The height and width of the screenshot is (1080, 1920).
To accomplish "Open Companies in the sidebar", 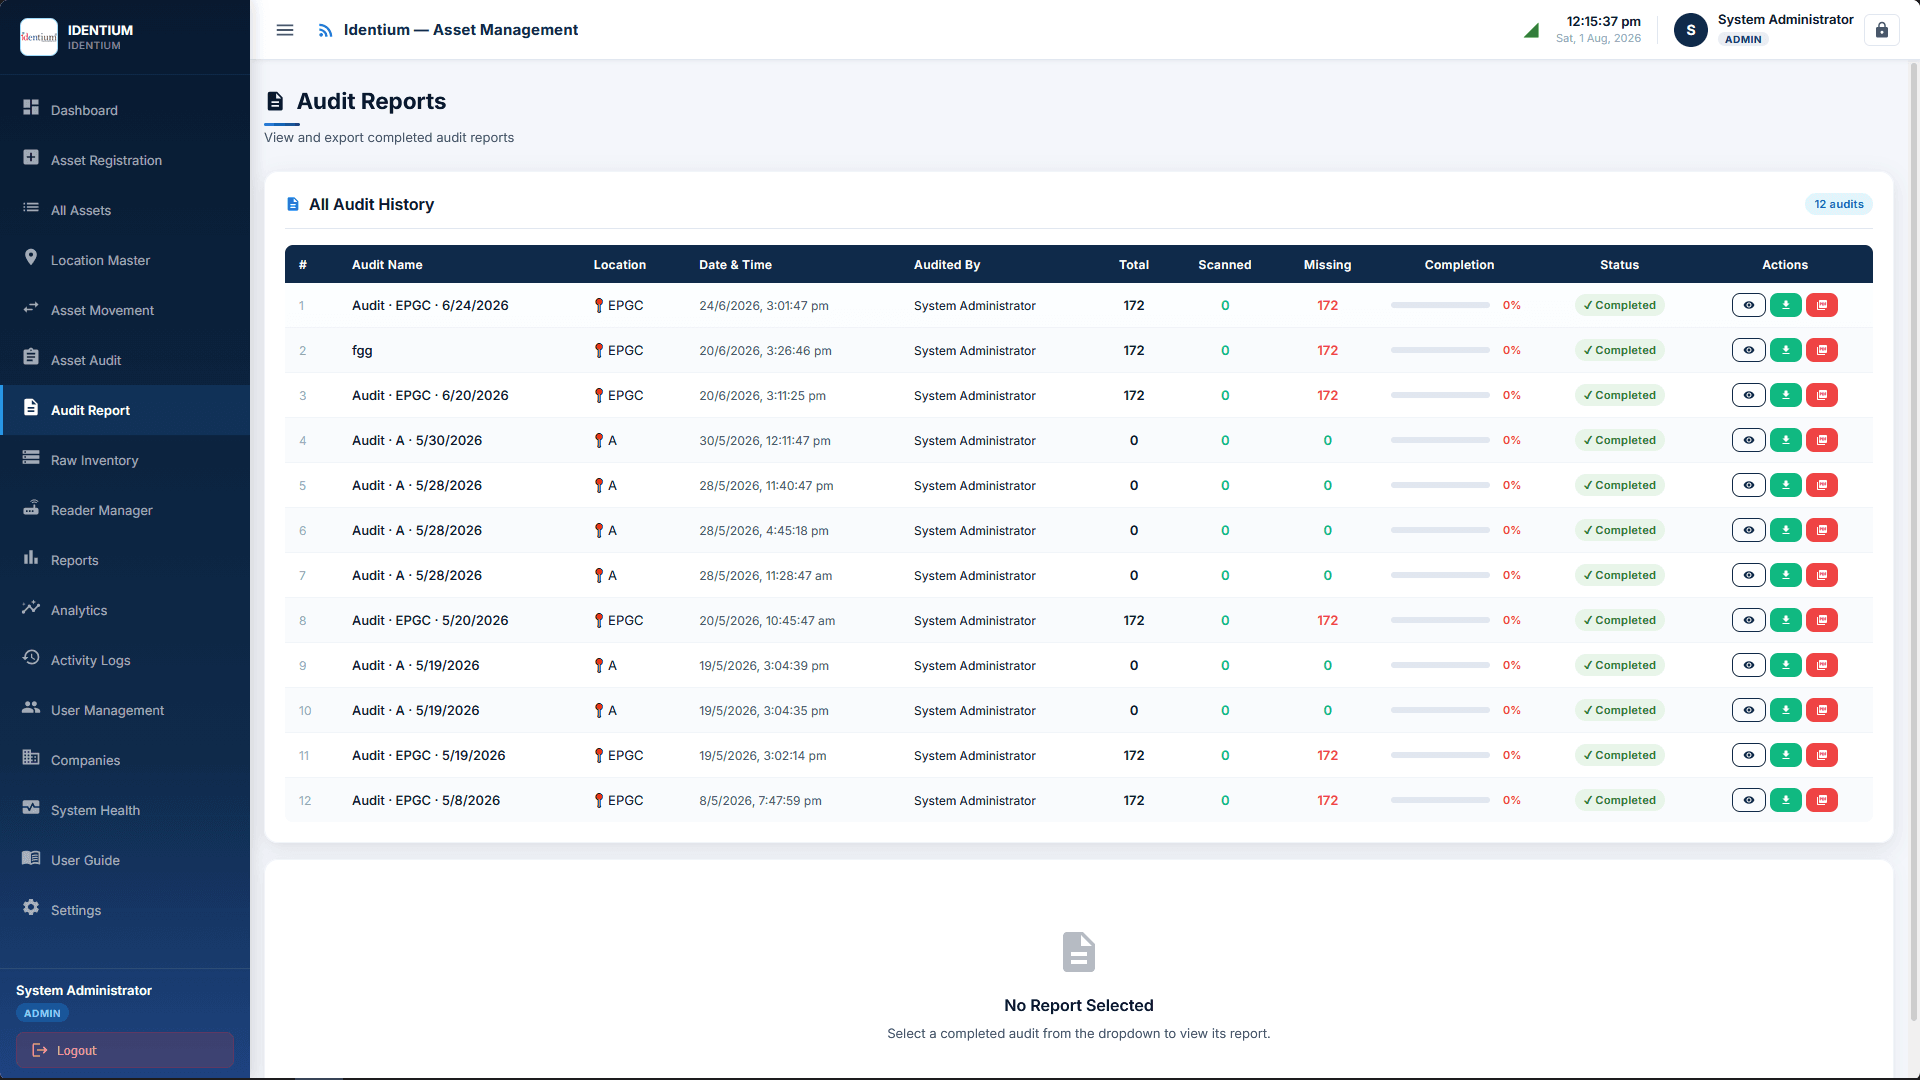I will [125, 760].
